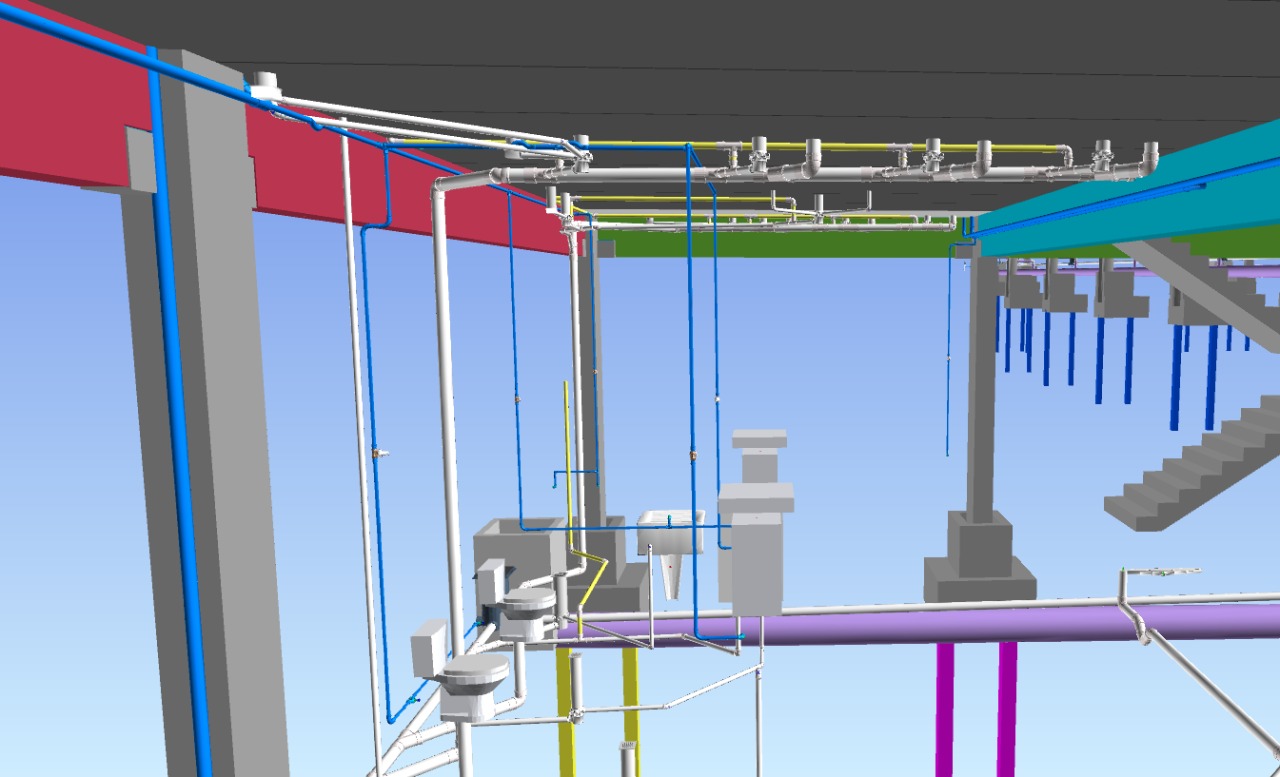Click the wall-mounted white sink basin
Viewport: 1280px width, 777px height.
click(x=670, y=530)
